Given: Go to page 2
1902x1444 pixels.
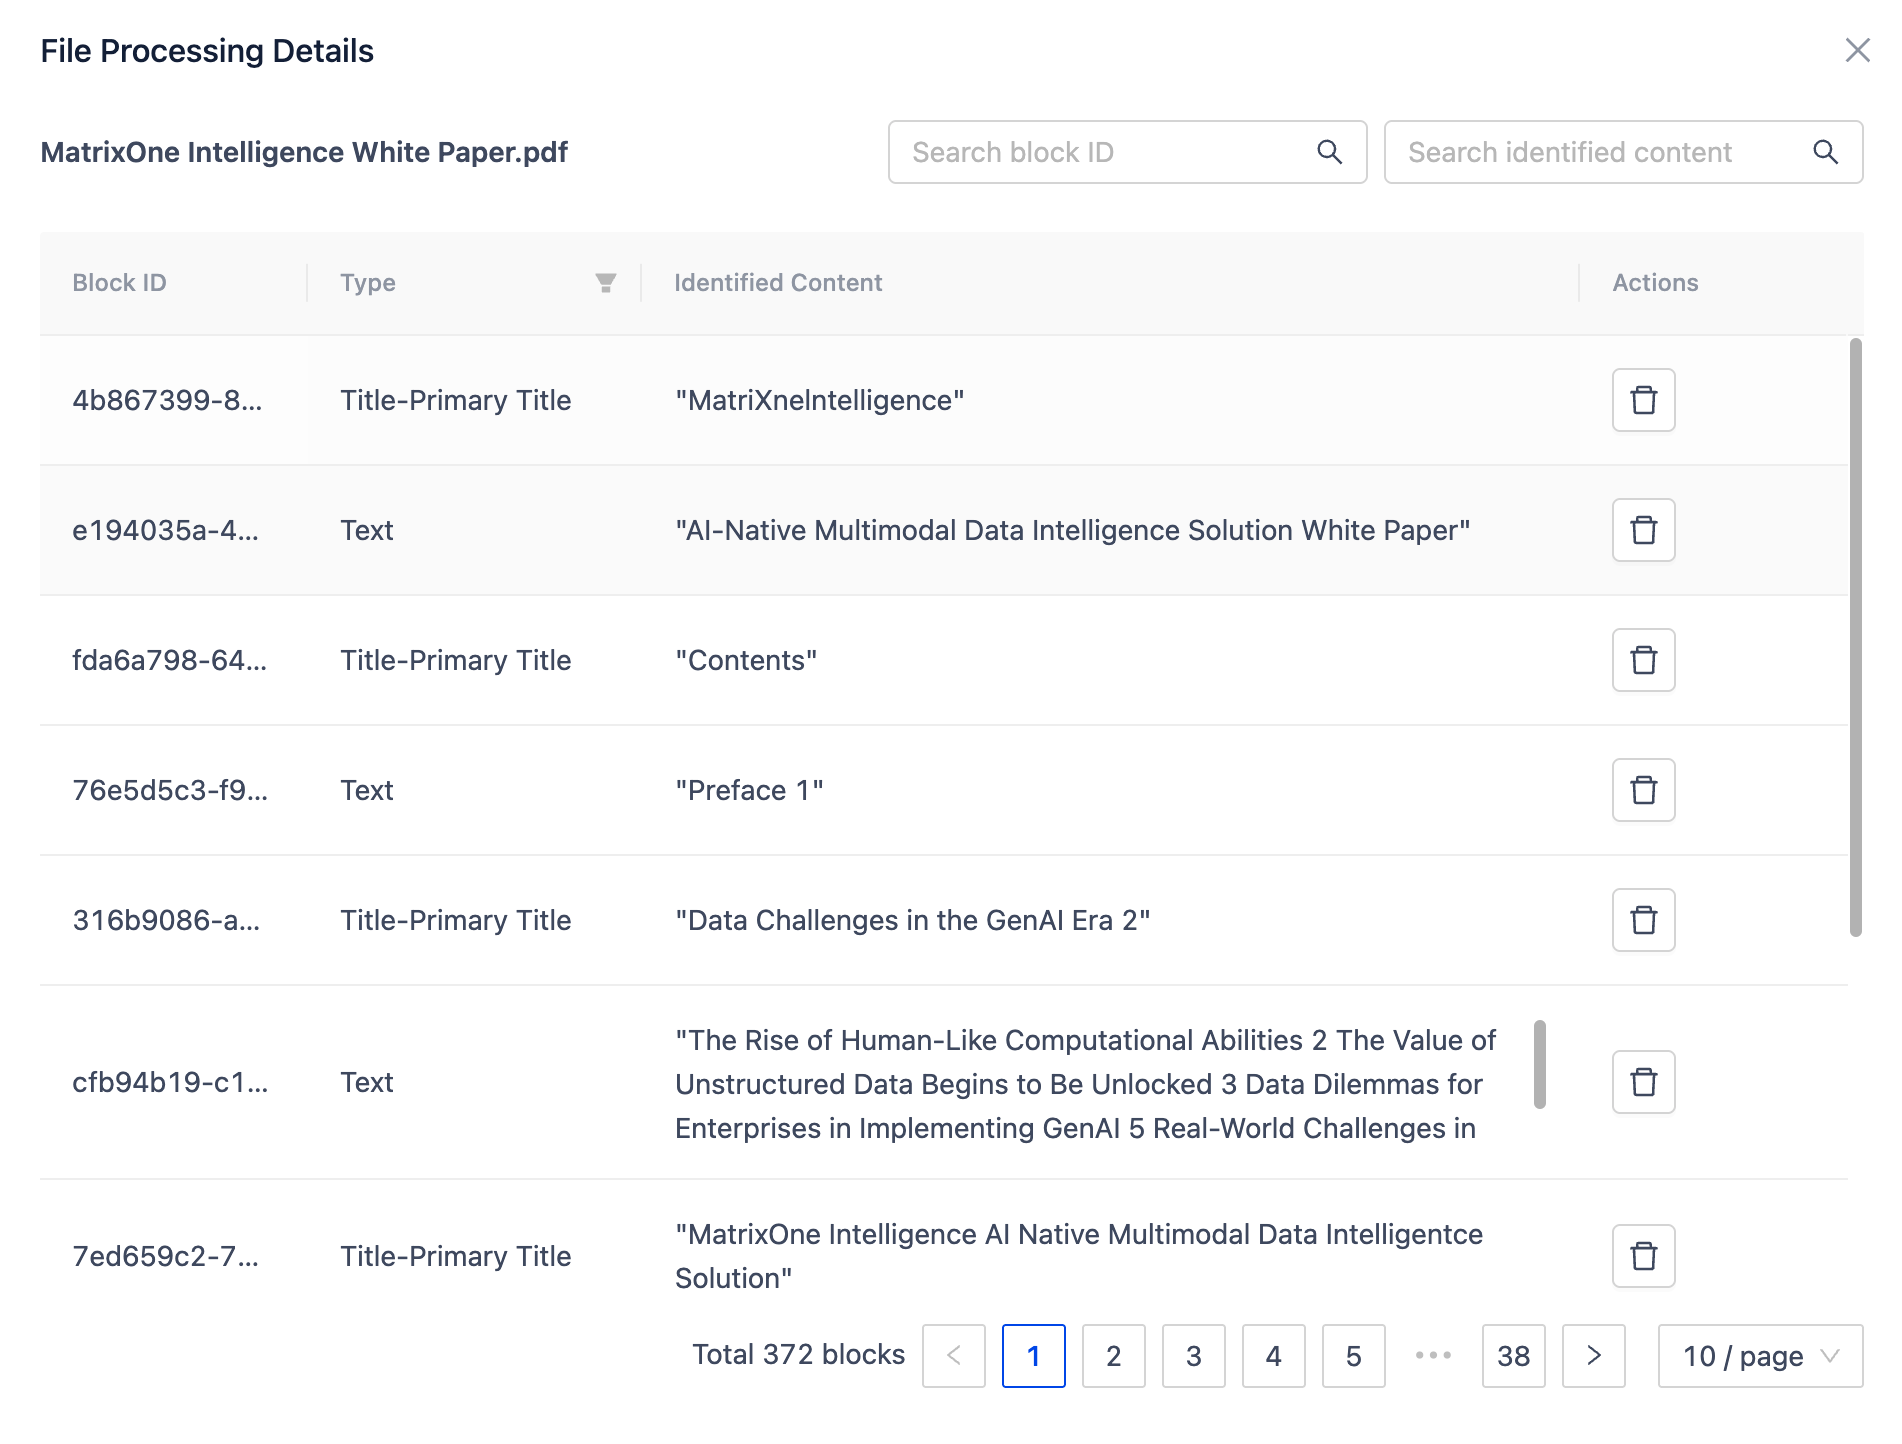Looking at the screenshot, I should pos(1113,1356).
